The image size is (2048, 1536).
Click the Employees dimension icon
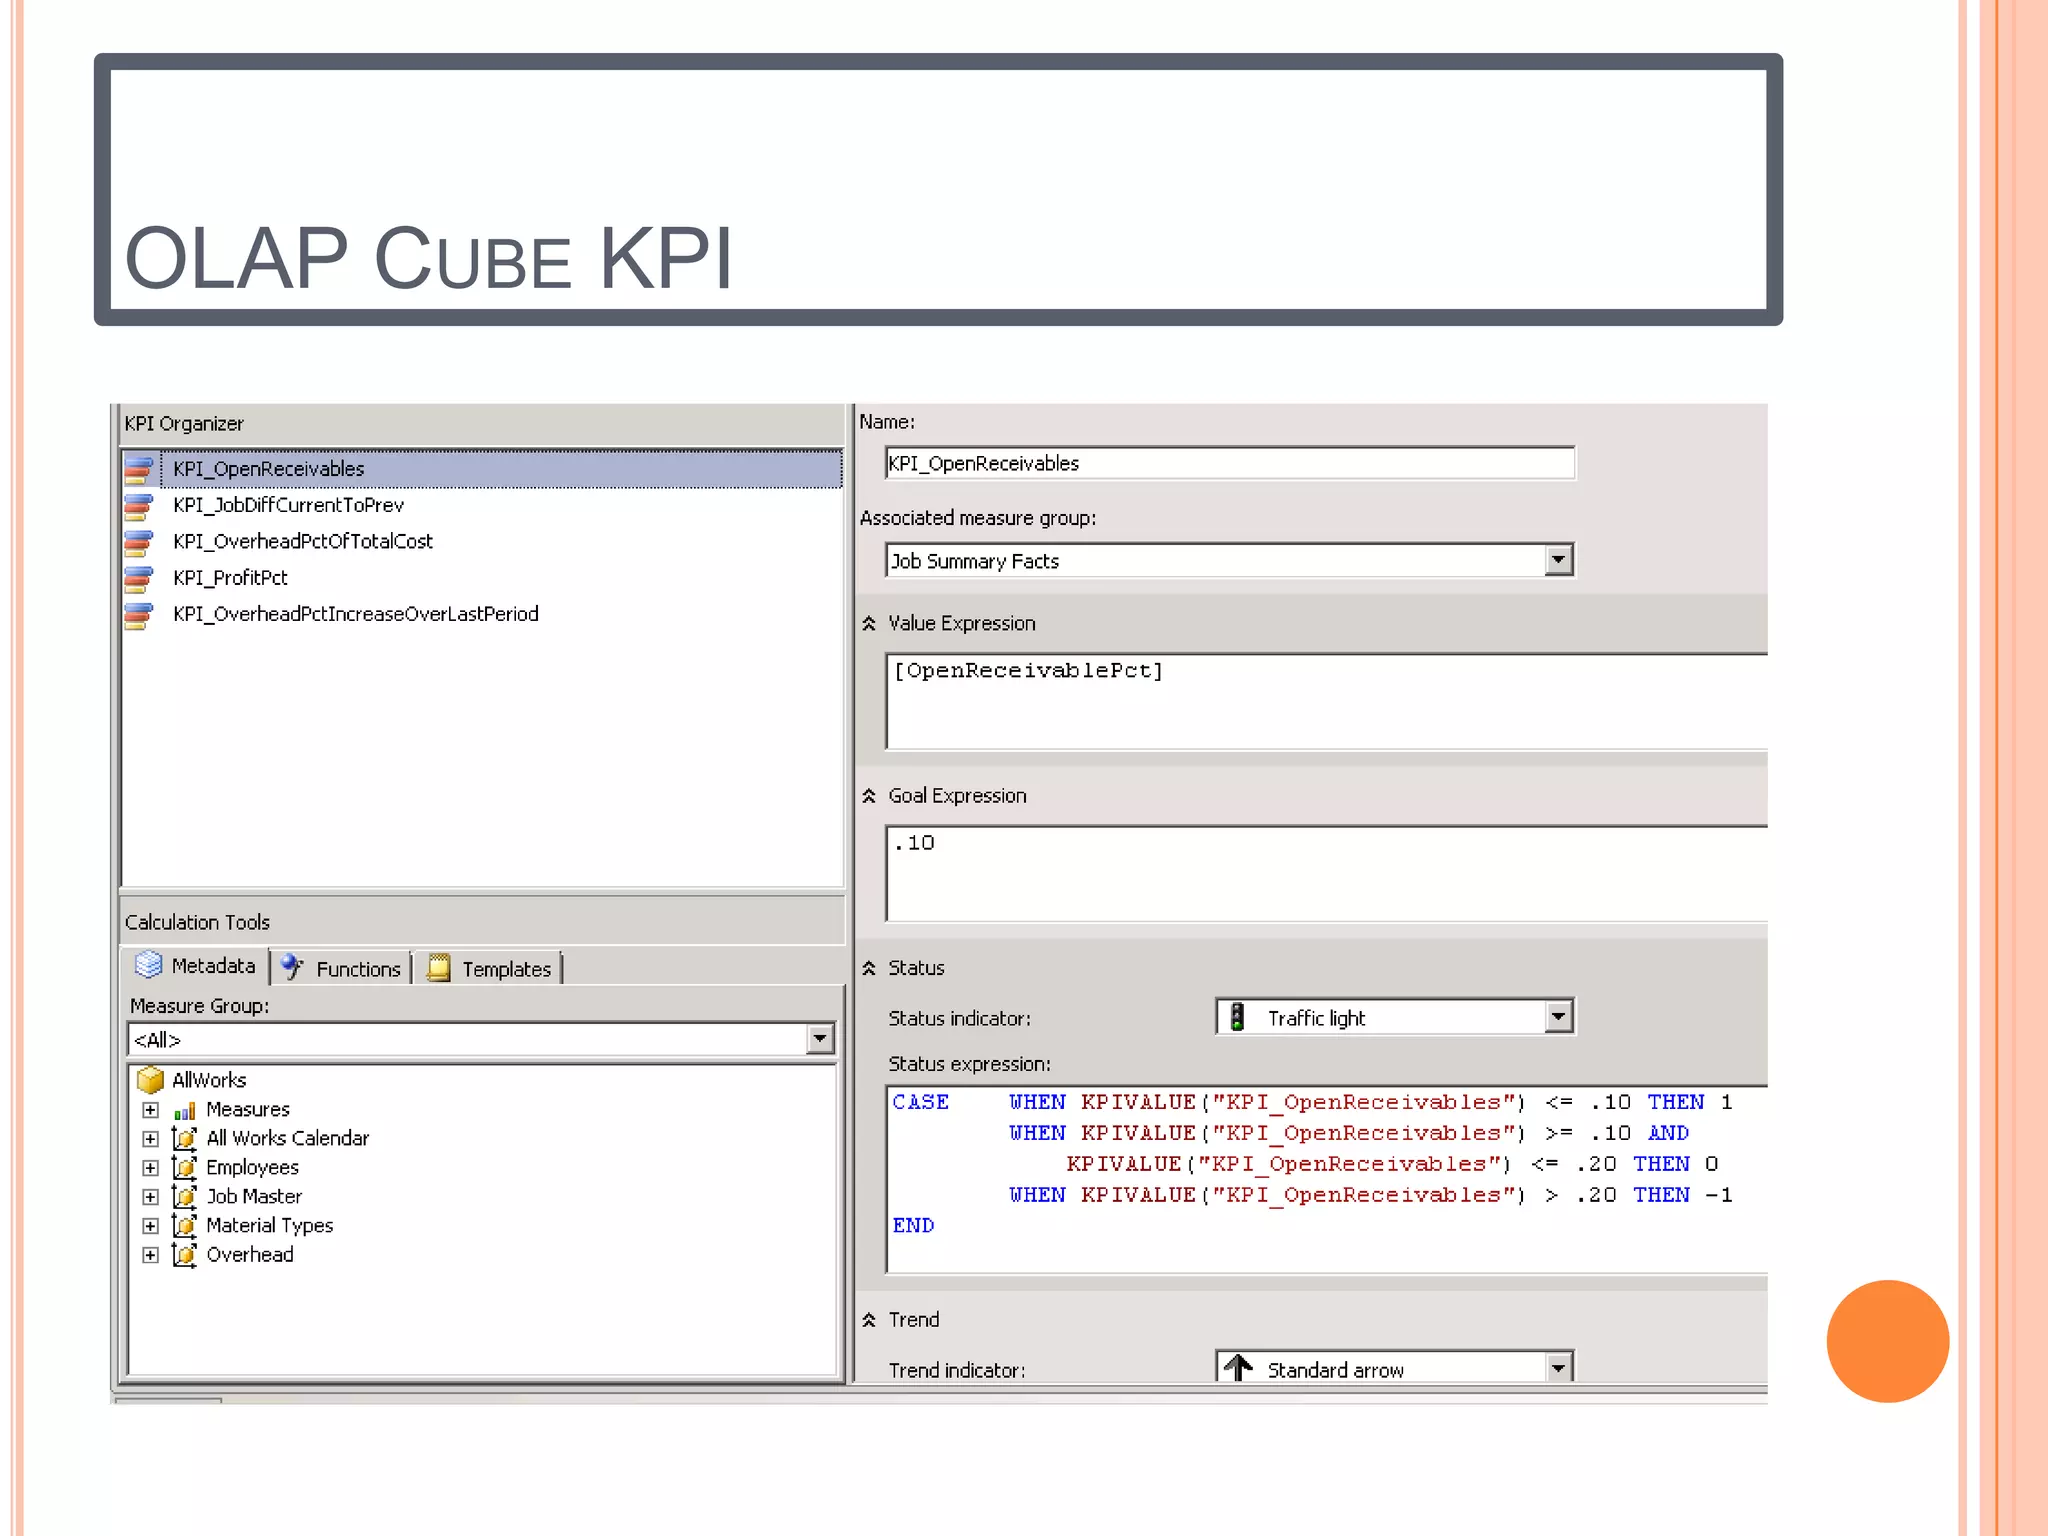pyautogui.click(x=185, y=1167)
